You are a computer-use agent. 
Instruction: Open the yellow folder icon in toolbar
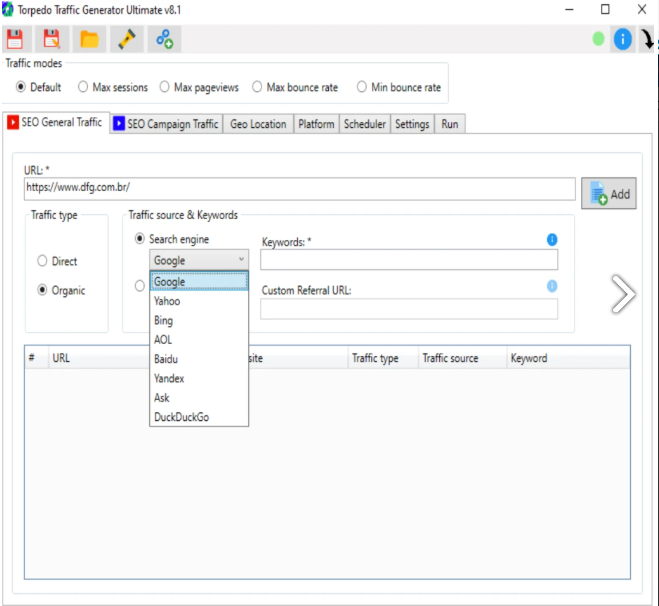tap(90, 39)
